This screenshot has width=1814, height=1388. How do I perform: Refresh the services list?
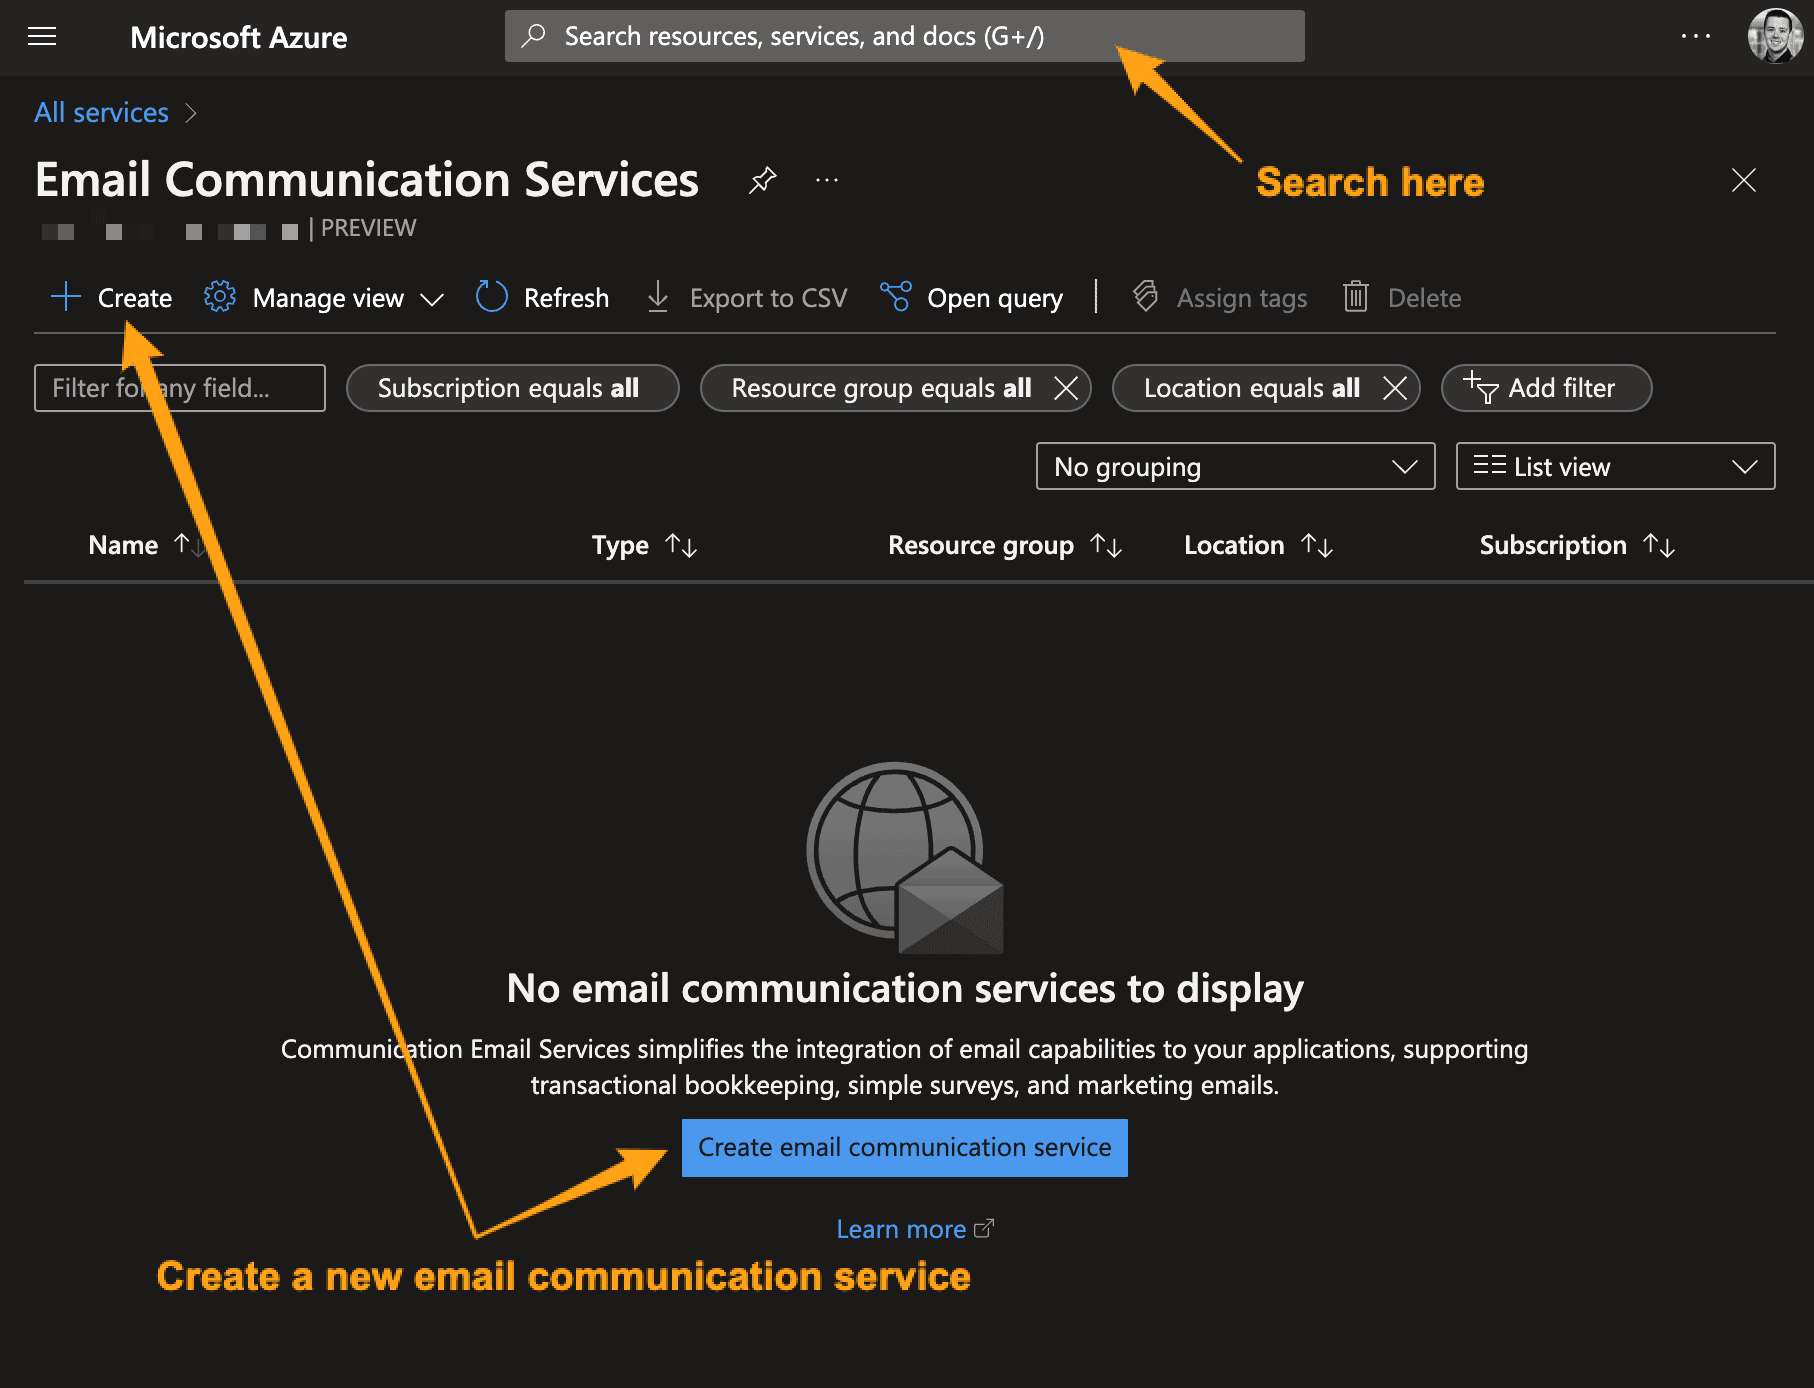point(542,297)
